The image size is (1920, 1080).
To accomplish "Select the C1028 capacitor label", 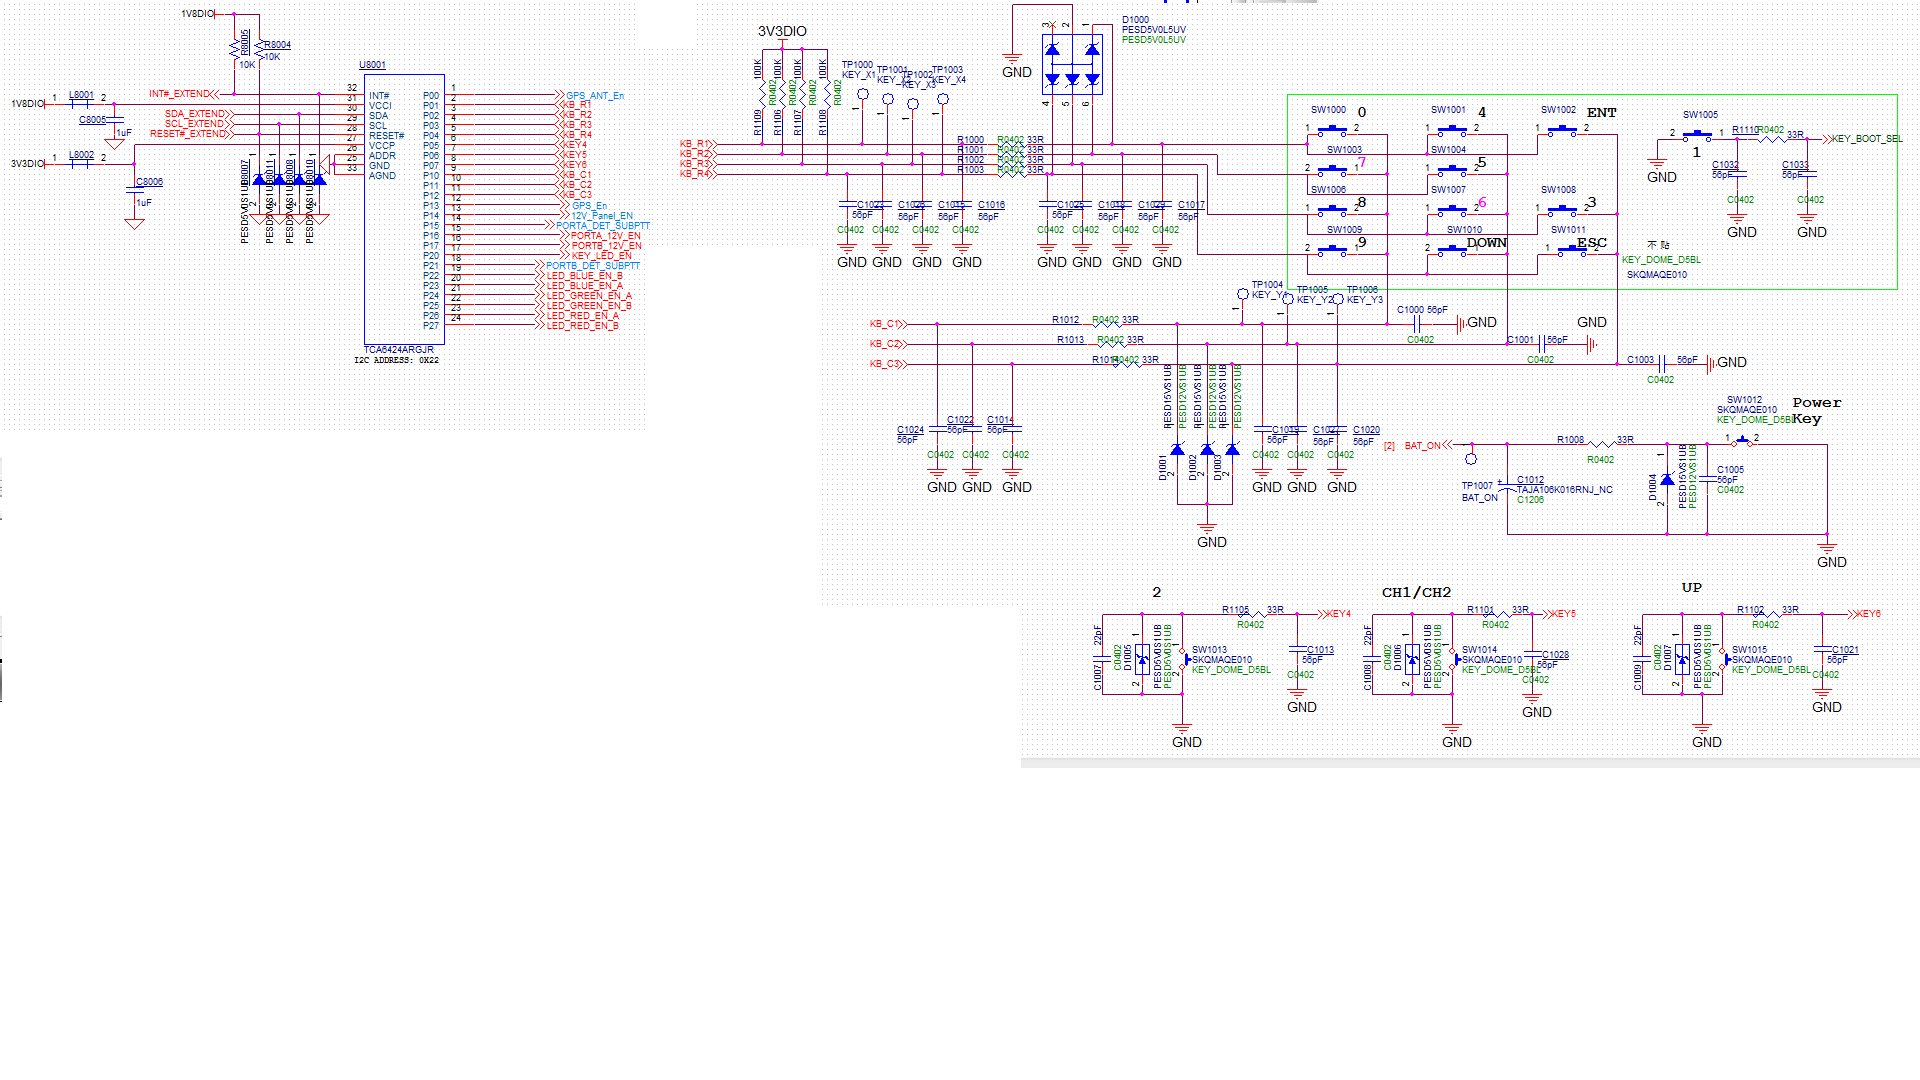I will click(x=1555, y=655).
